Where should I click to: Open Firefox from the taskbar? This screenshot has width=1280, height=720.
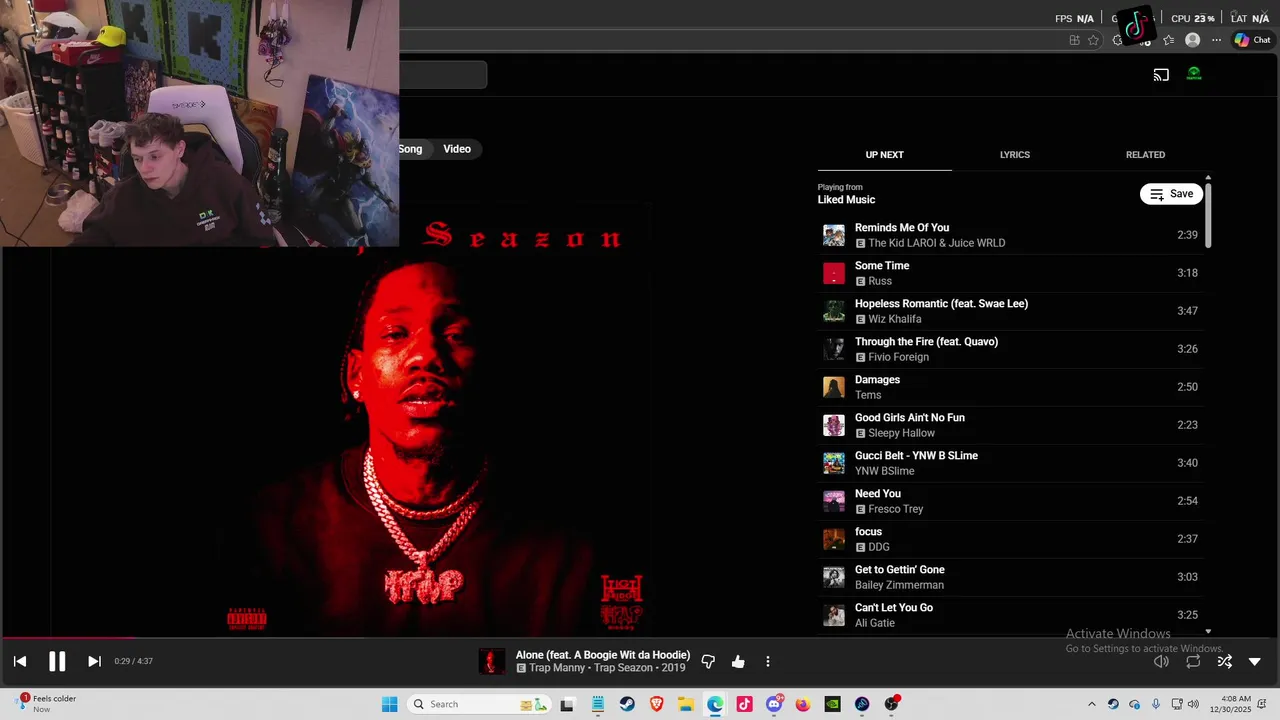[803, 704]
